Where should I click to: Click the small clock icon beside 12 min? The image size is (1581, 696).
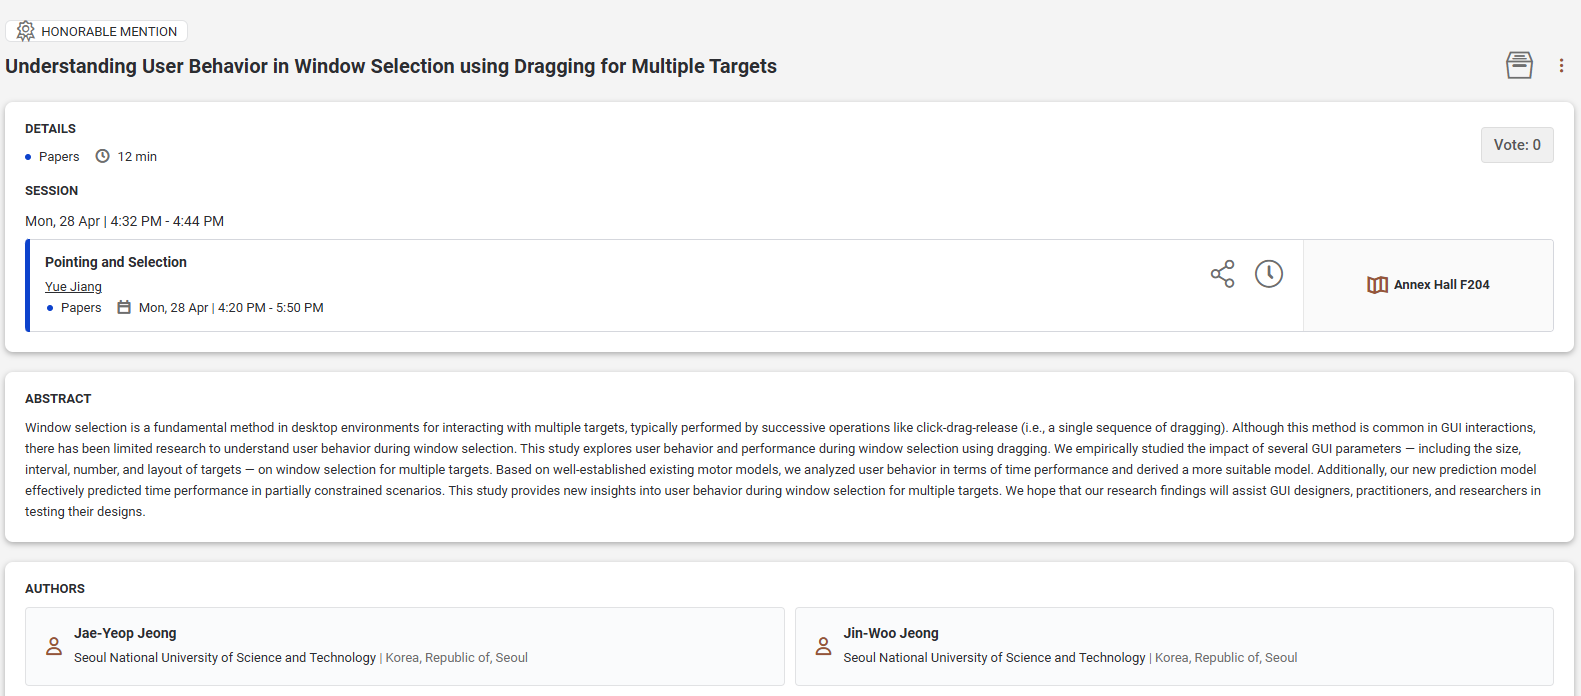coord(102,156)
